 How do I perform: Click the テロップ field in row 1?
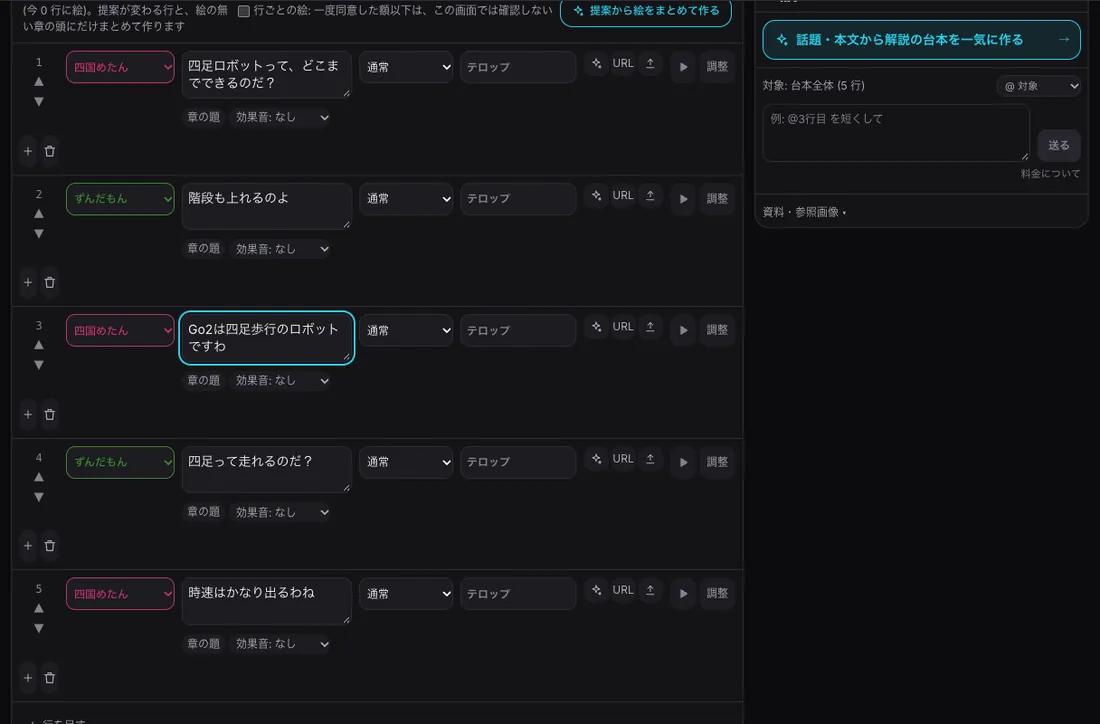tap(518, 67)
